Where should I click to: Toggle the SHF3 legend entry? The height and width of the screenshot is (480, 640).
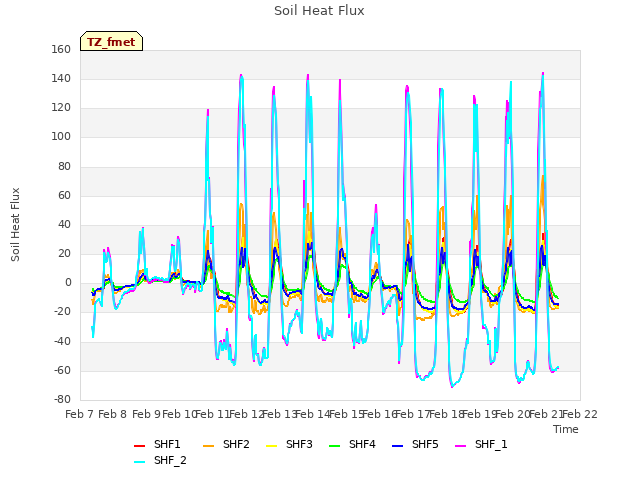pyautogui.click(x=289, y=444)
